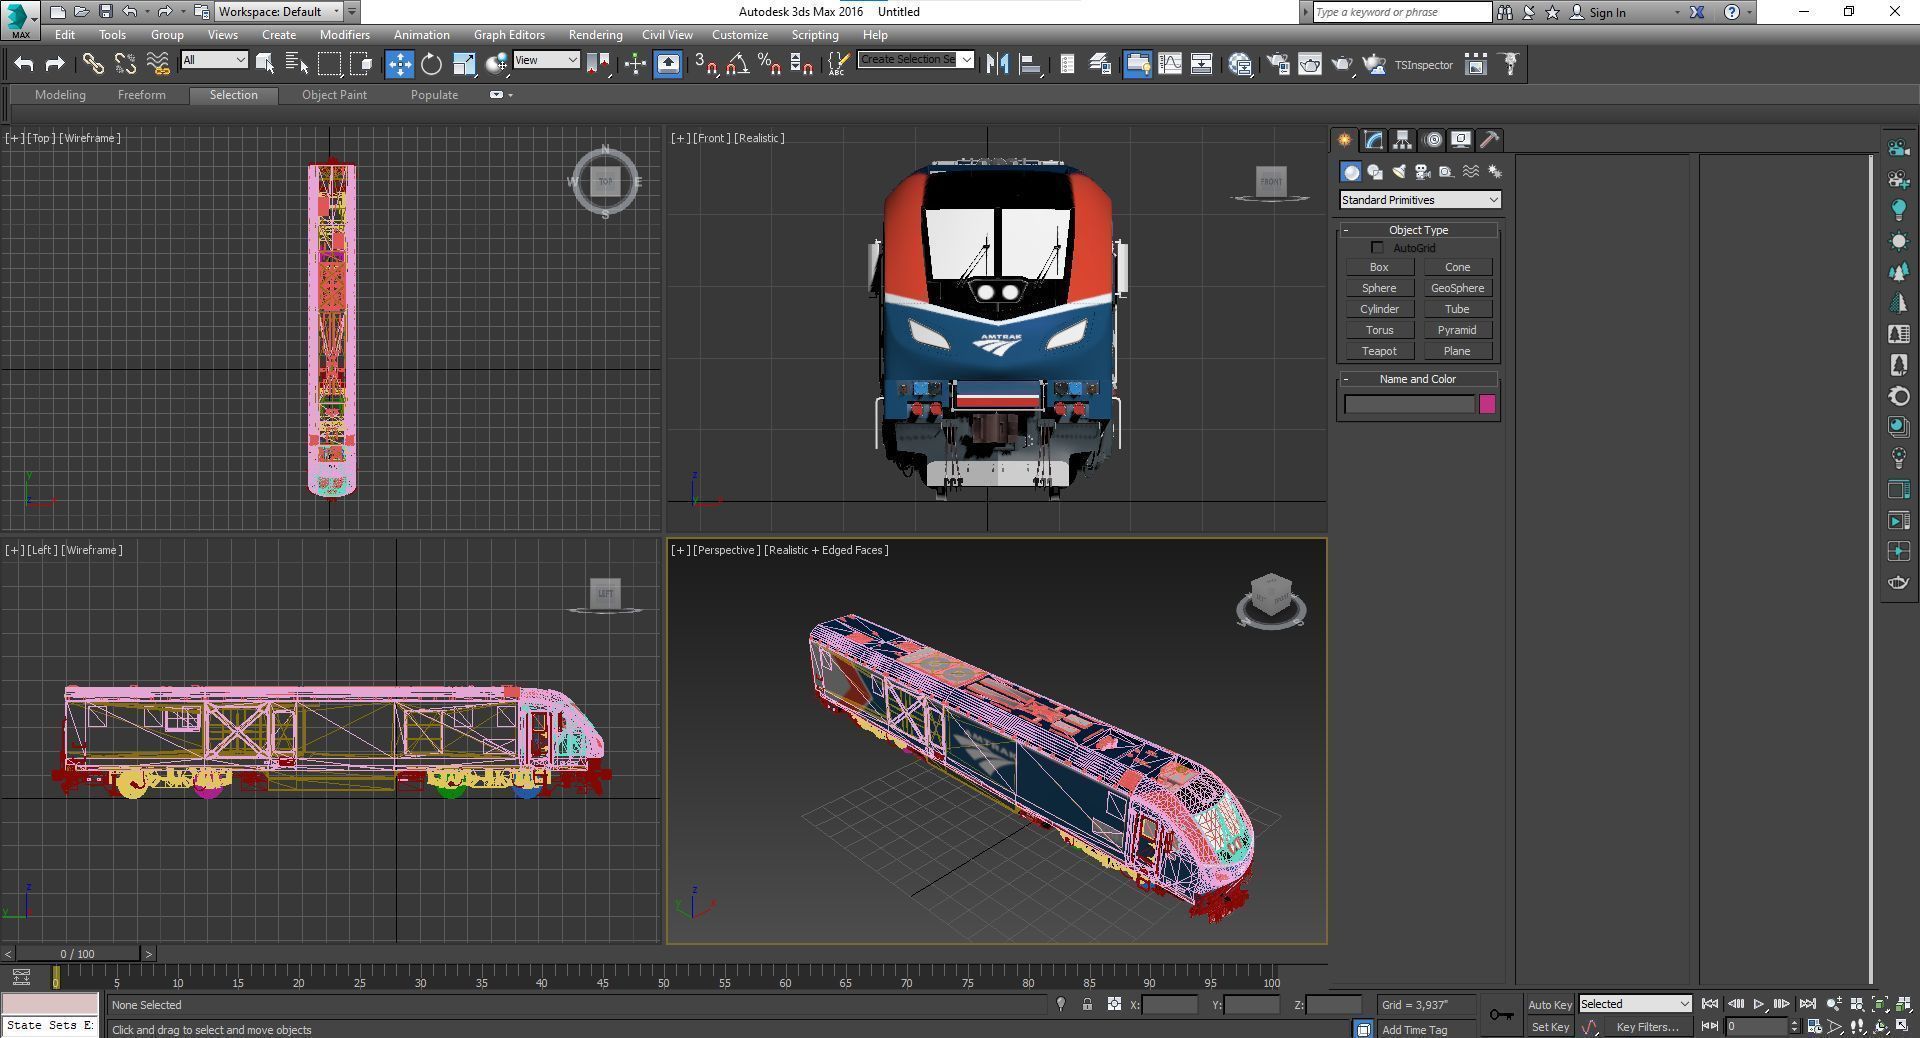Toggle the 3D Snaps button
Viewport: 1920px width, 1038px height.
(x=705, y=64)
